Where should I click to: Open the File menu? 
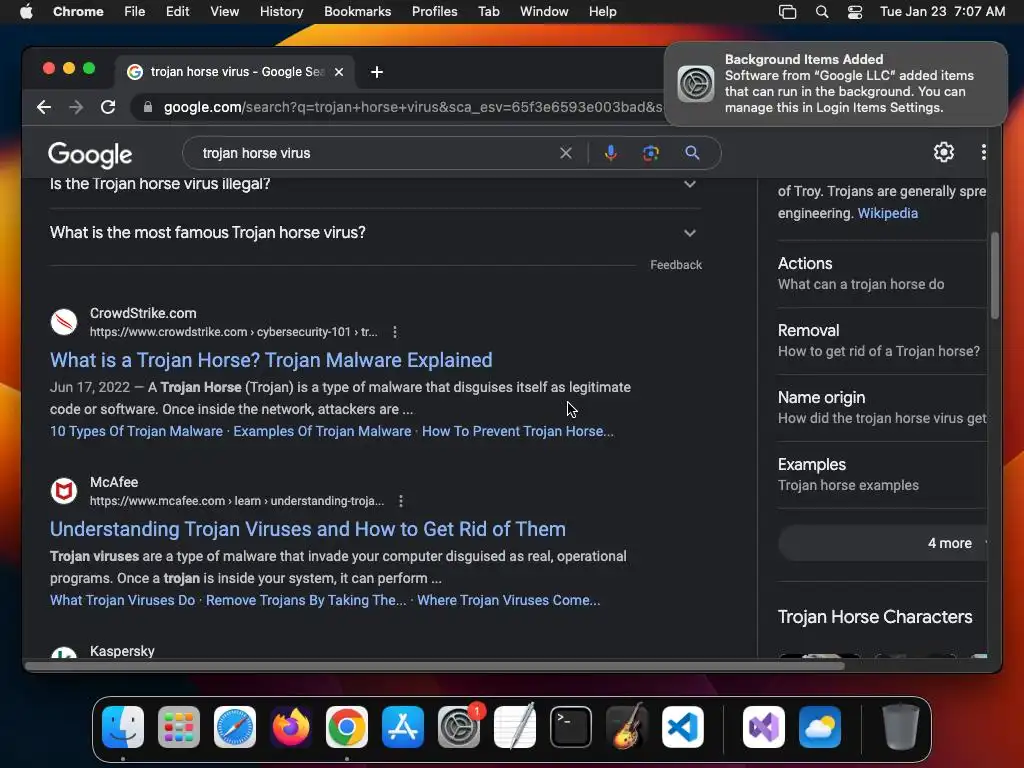coord(135,12)
